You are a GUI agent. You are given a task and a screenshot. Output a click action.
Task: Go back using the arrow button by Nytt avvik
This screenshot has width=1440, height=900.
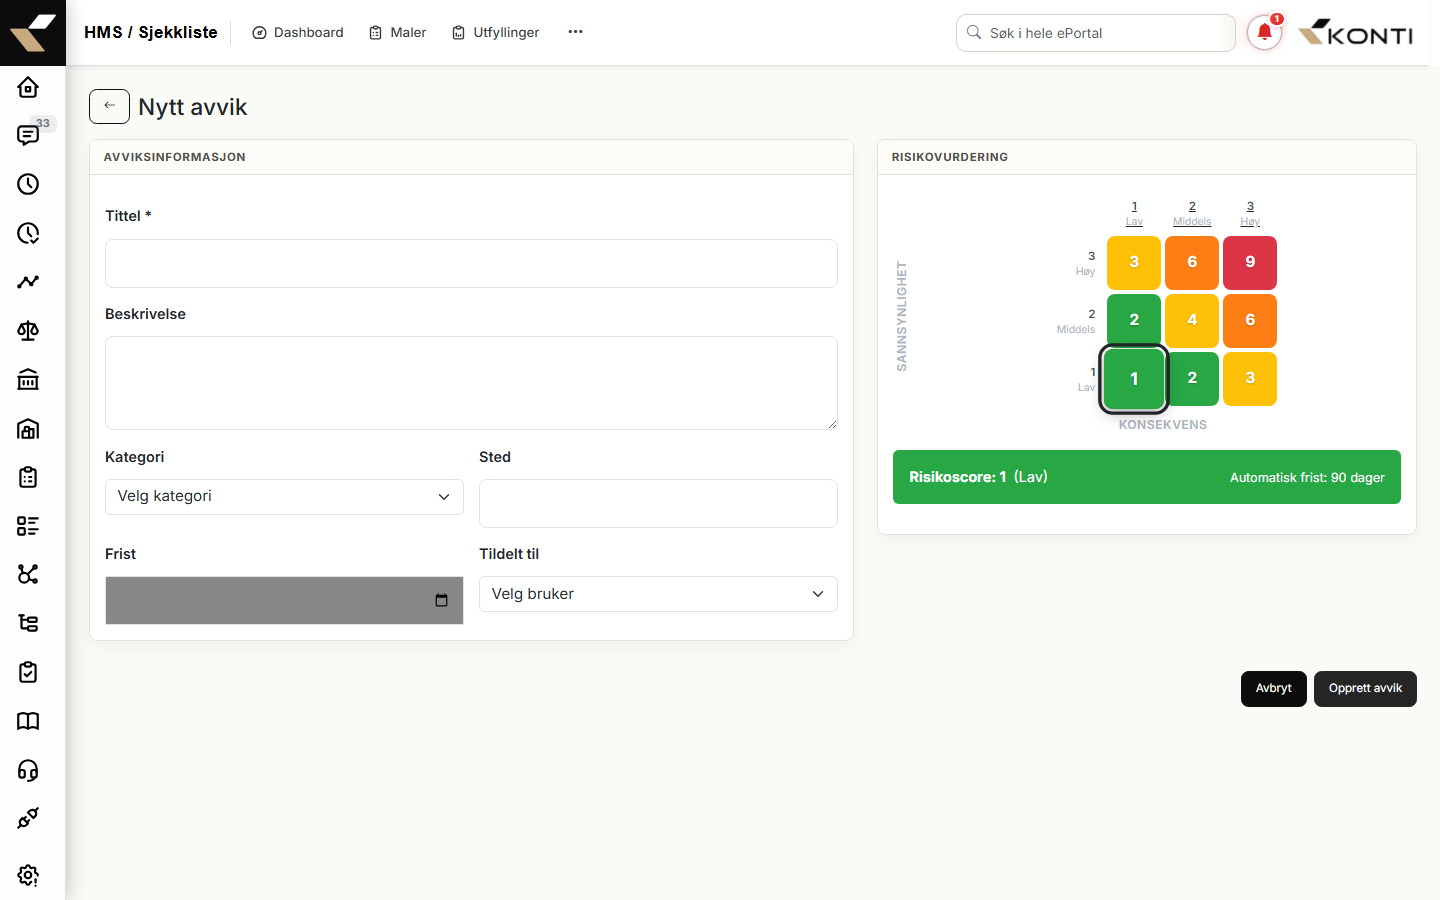(x=109, y=106)
